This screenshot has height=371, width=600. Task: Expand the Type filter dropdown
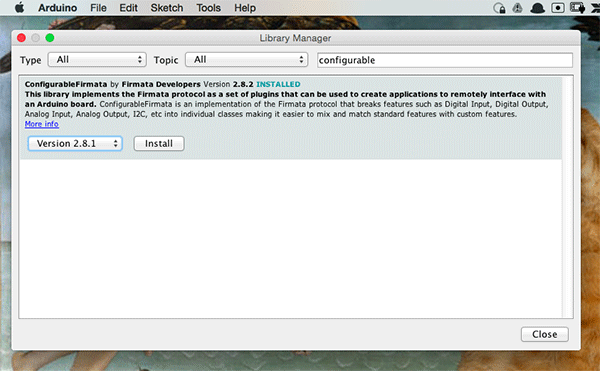[x=97, y=60]
